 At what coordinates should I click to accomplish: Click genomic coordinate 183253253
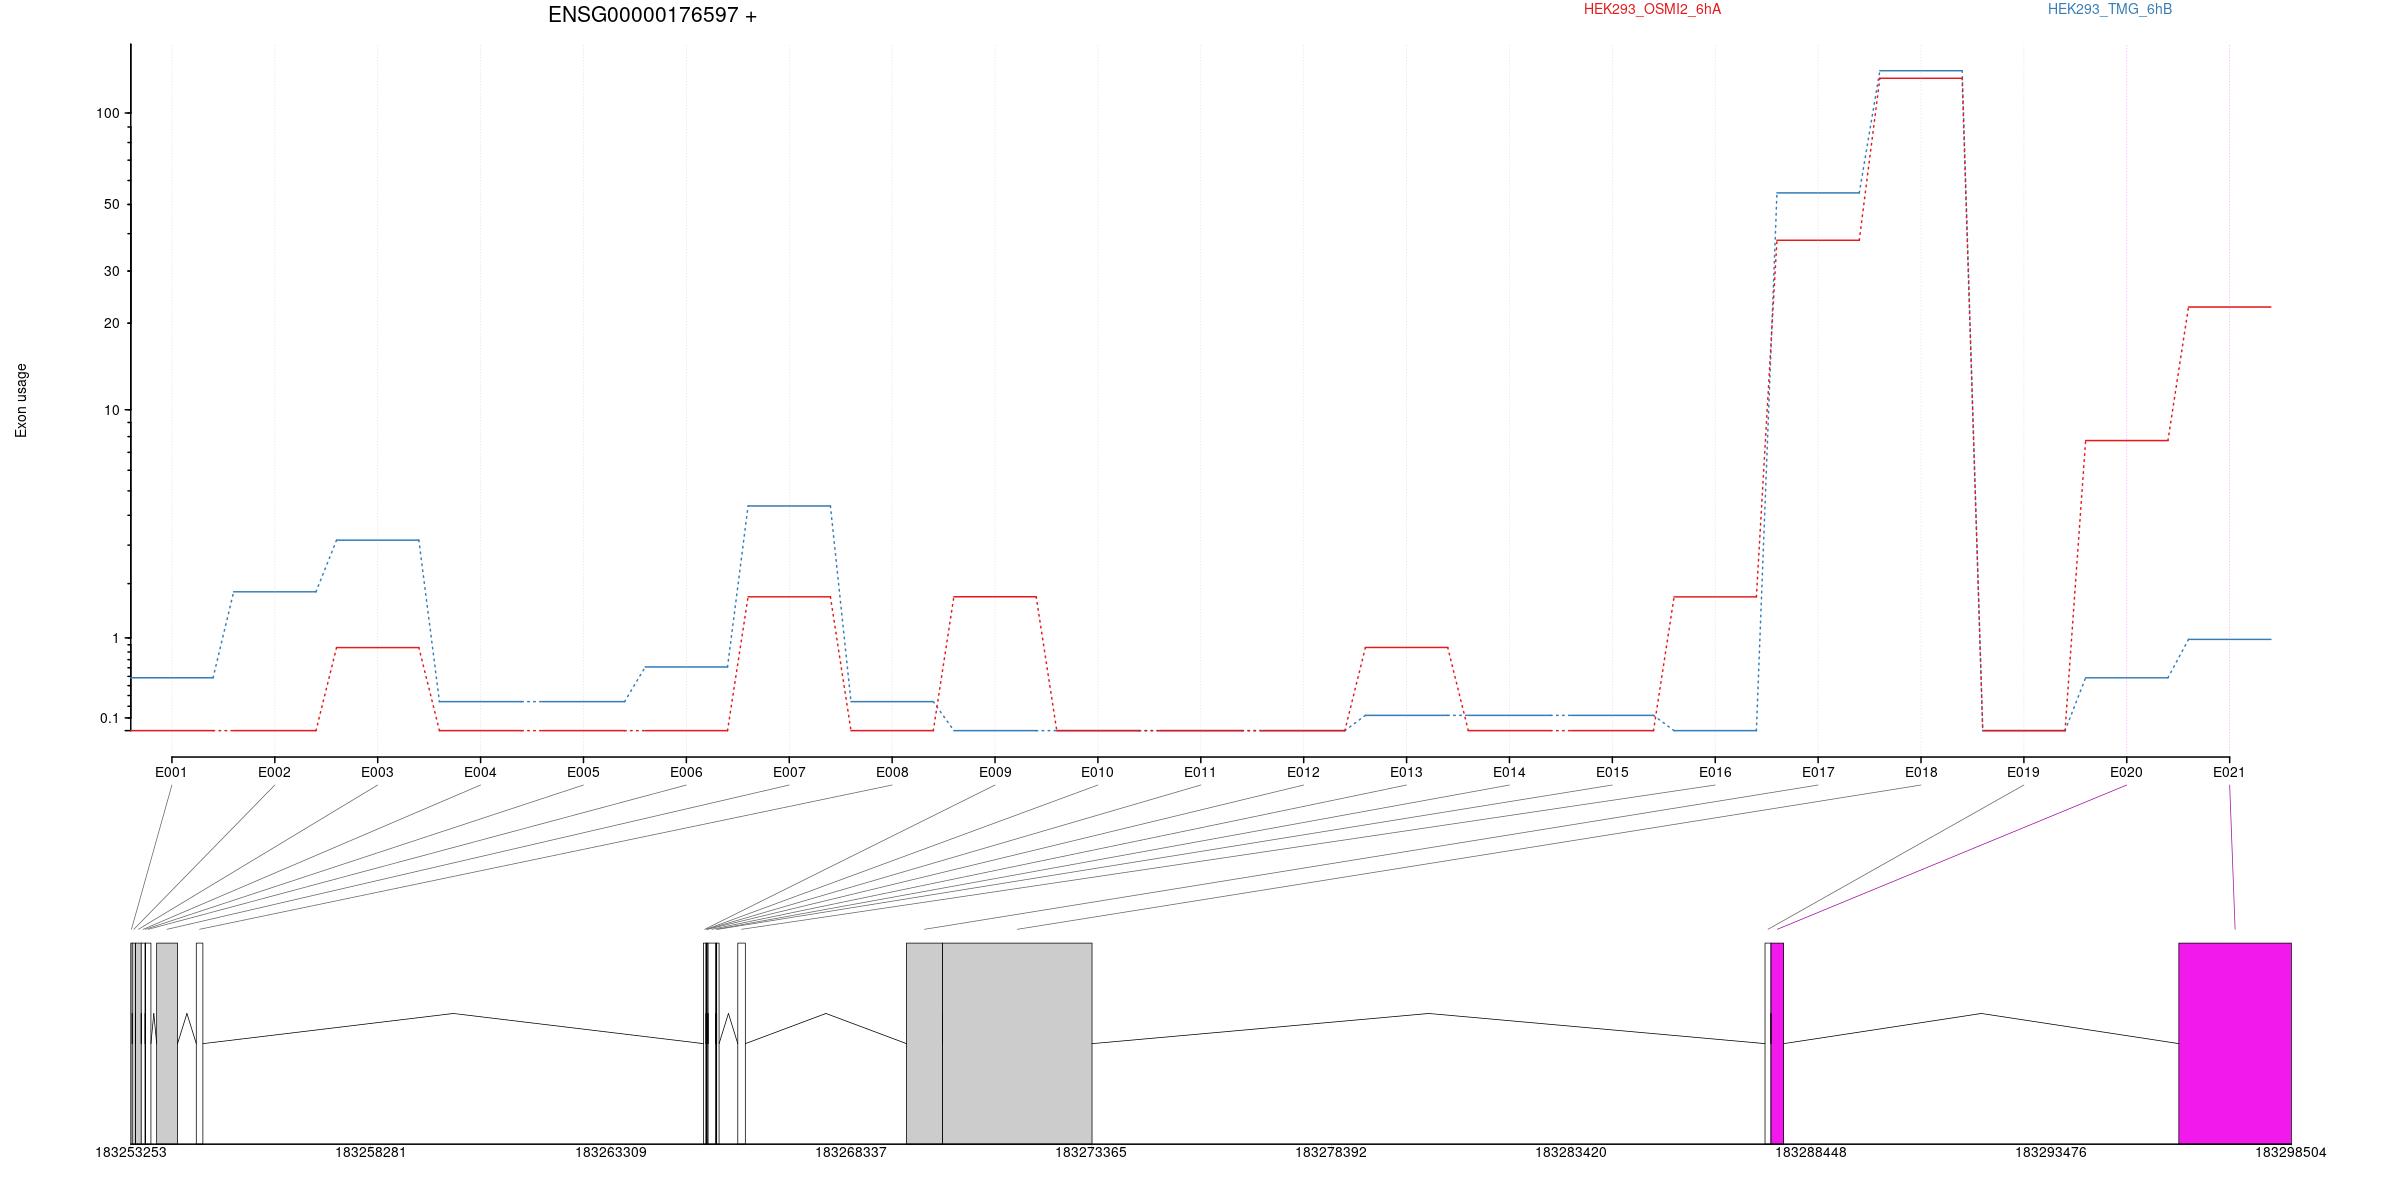(131, 1152)
